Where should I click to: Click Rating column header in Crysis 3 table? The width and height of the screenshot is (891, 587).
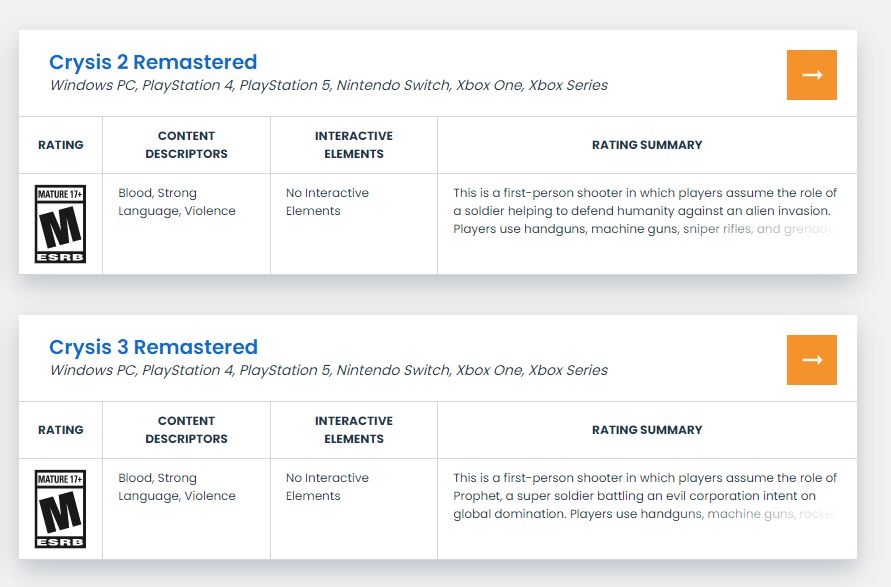point(61,430)
